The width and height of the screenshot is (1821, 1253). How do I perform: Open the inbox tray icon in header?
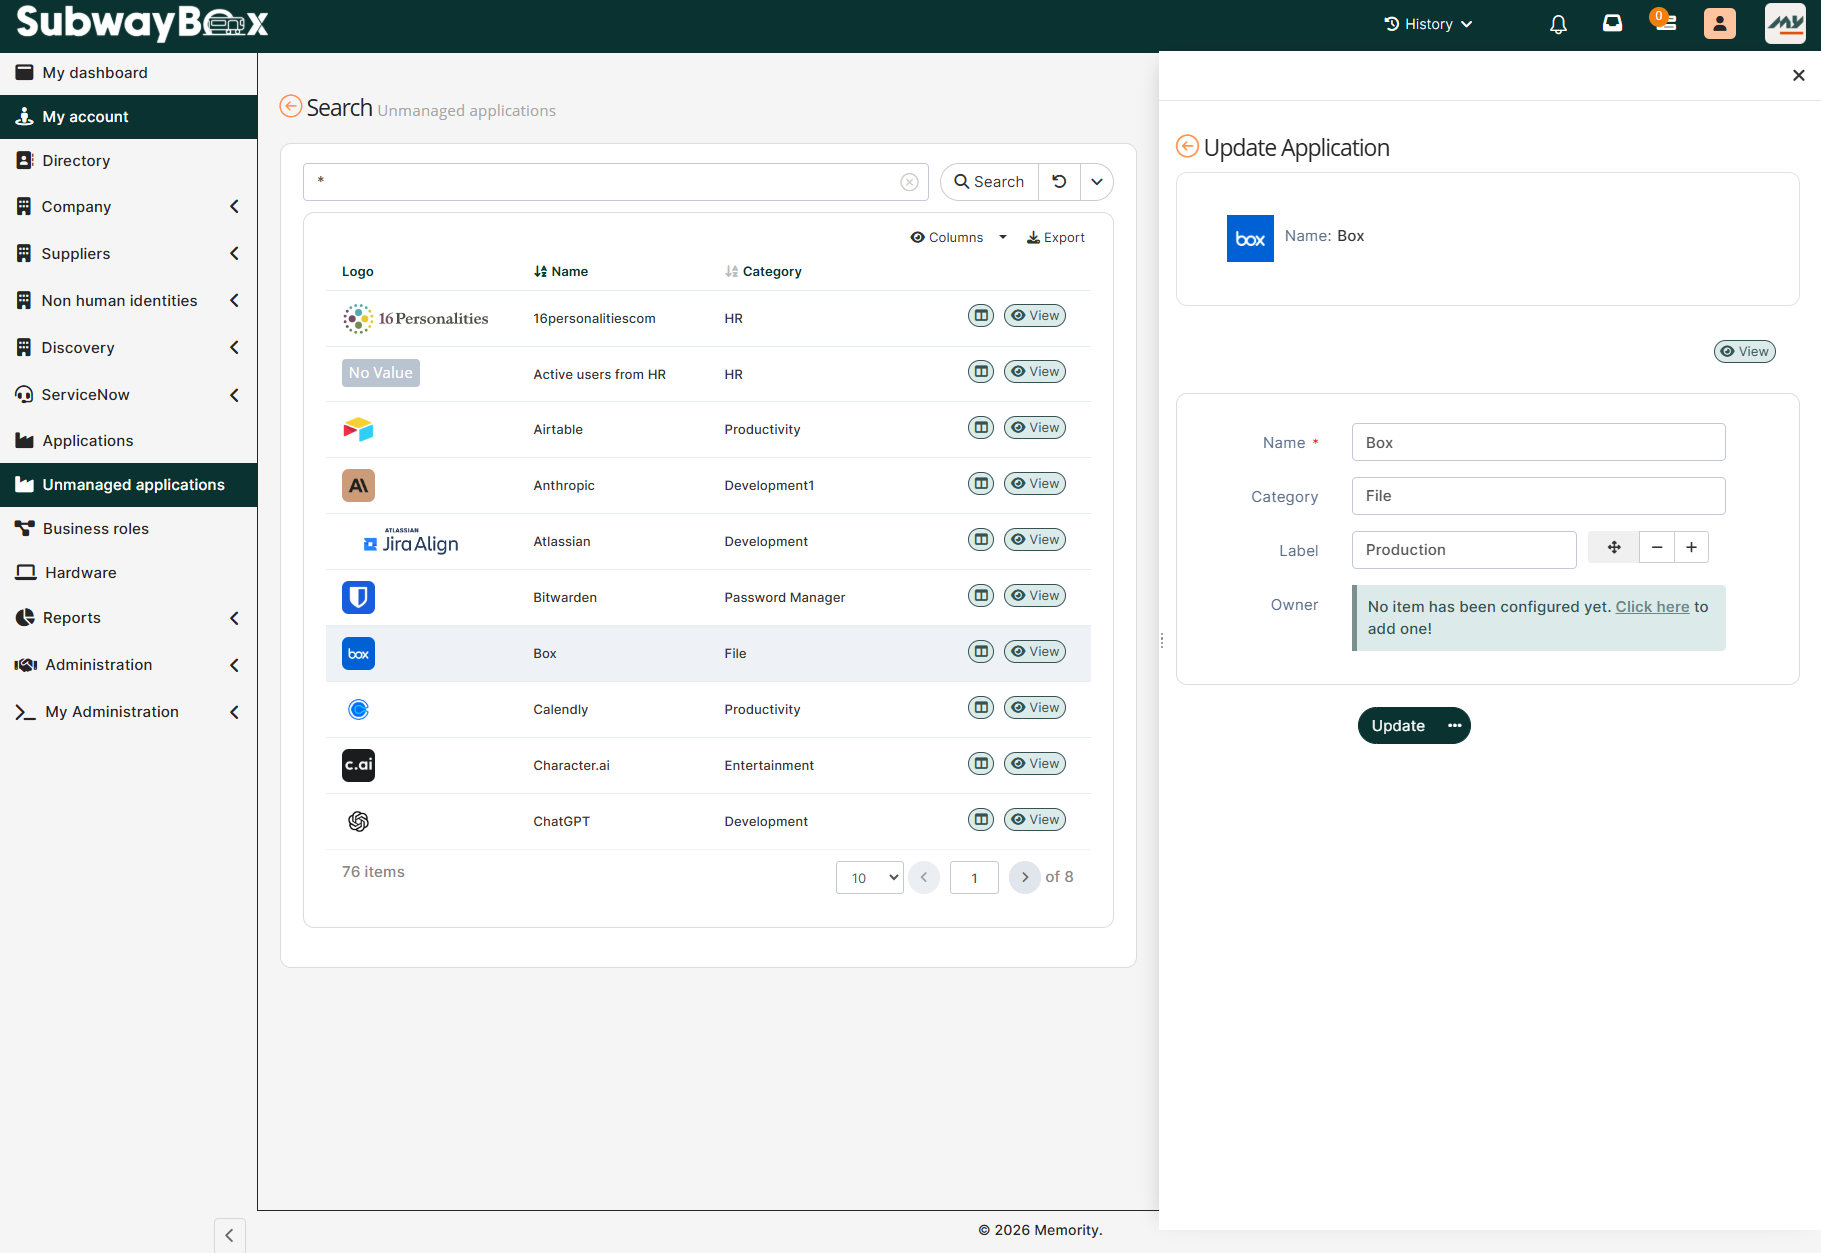pyautogui.click(x=1612, y=23)
